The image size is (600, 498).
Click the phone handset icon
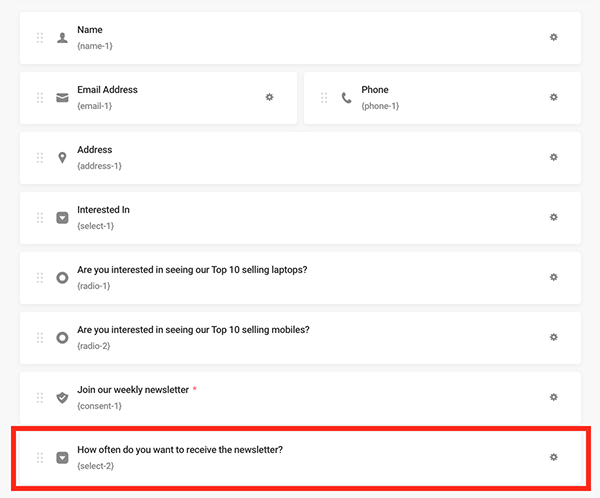tap(346, 98)
